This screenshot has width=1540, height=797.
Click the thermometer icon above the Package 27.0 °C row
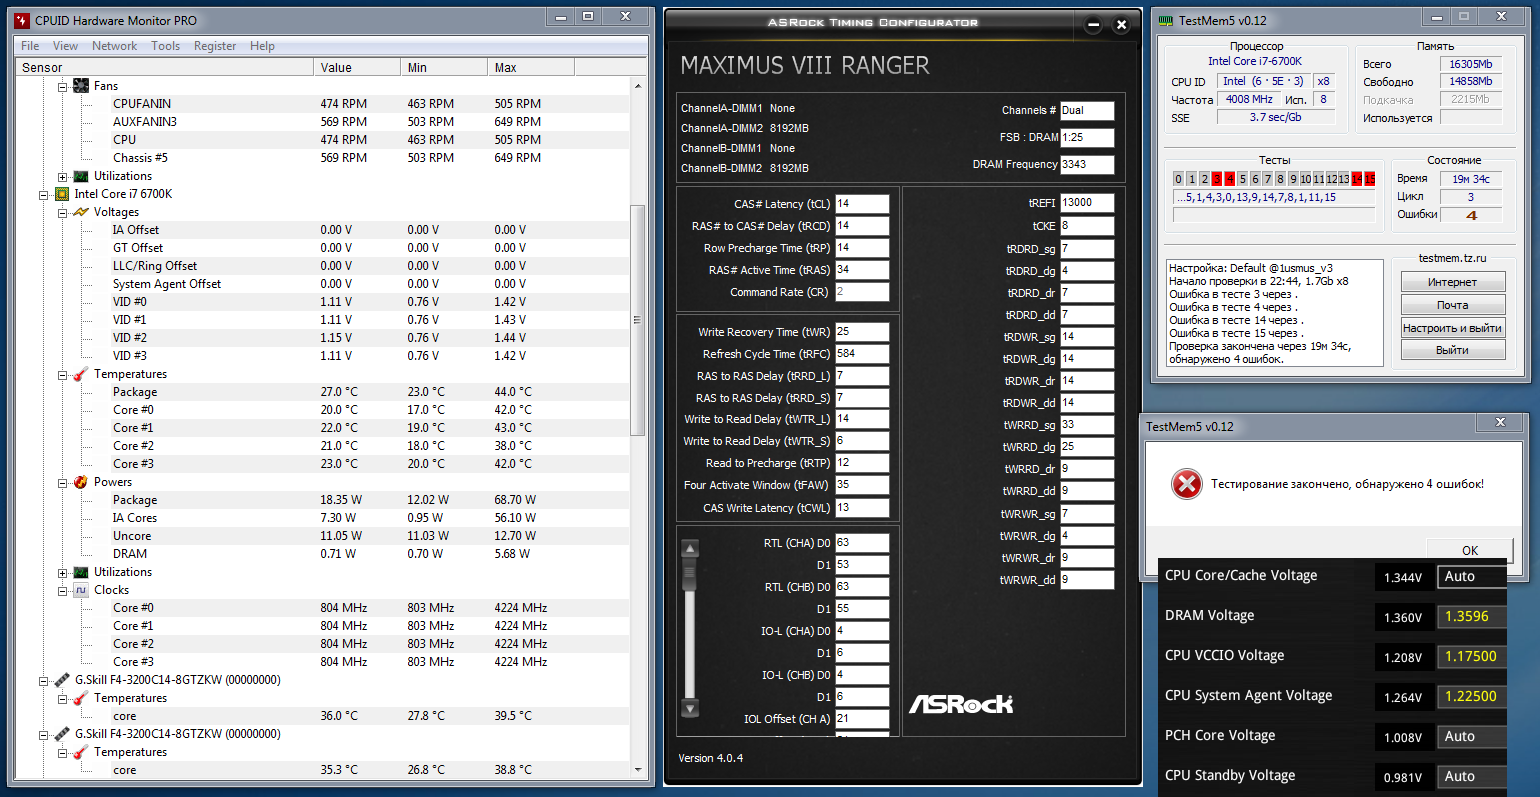[81, 374]
